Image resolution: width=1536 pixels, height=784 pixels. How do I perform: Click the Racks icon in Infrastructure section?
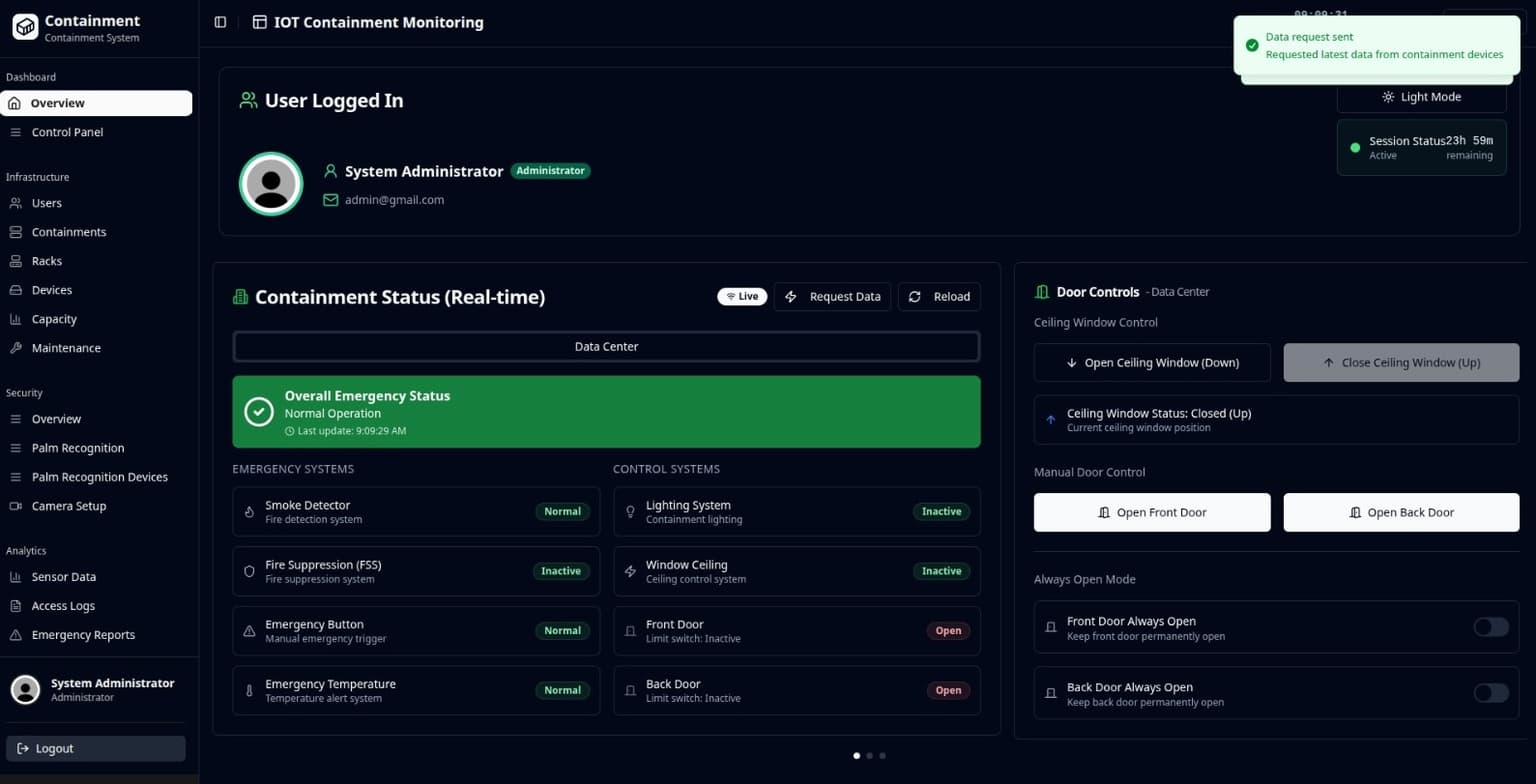[x=16, y=261]
